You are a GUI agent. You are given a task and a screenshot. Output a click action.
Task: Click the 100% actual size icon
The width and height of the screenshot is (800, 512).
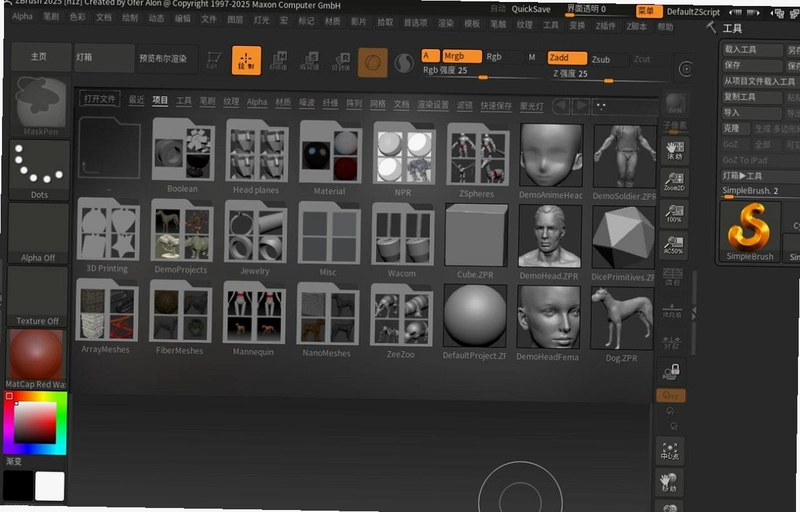point(673,214)
